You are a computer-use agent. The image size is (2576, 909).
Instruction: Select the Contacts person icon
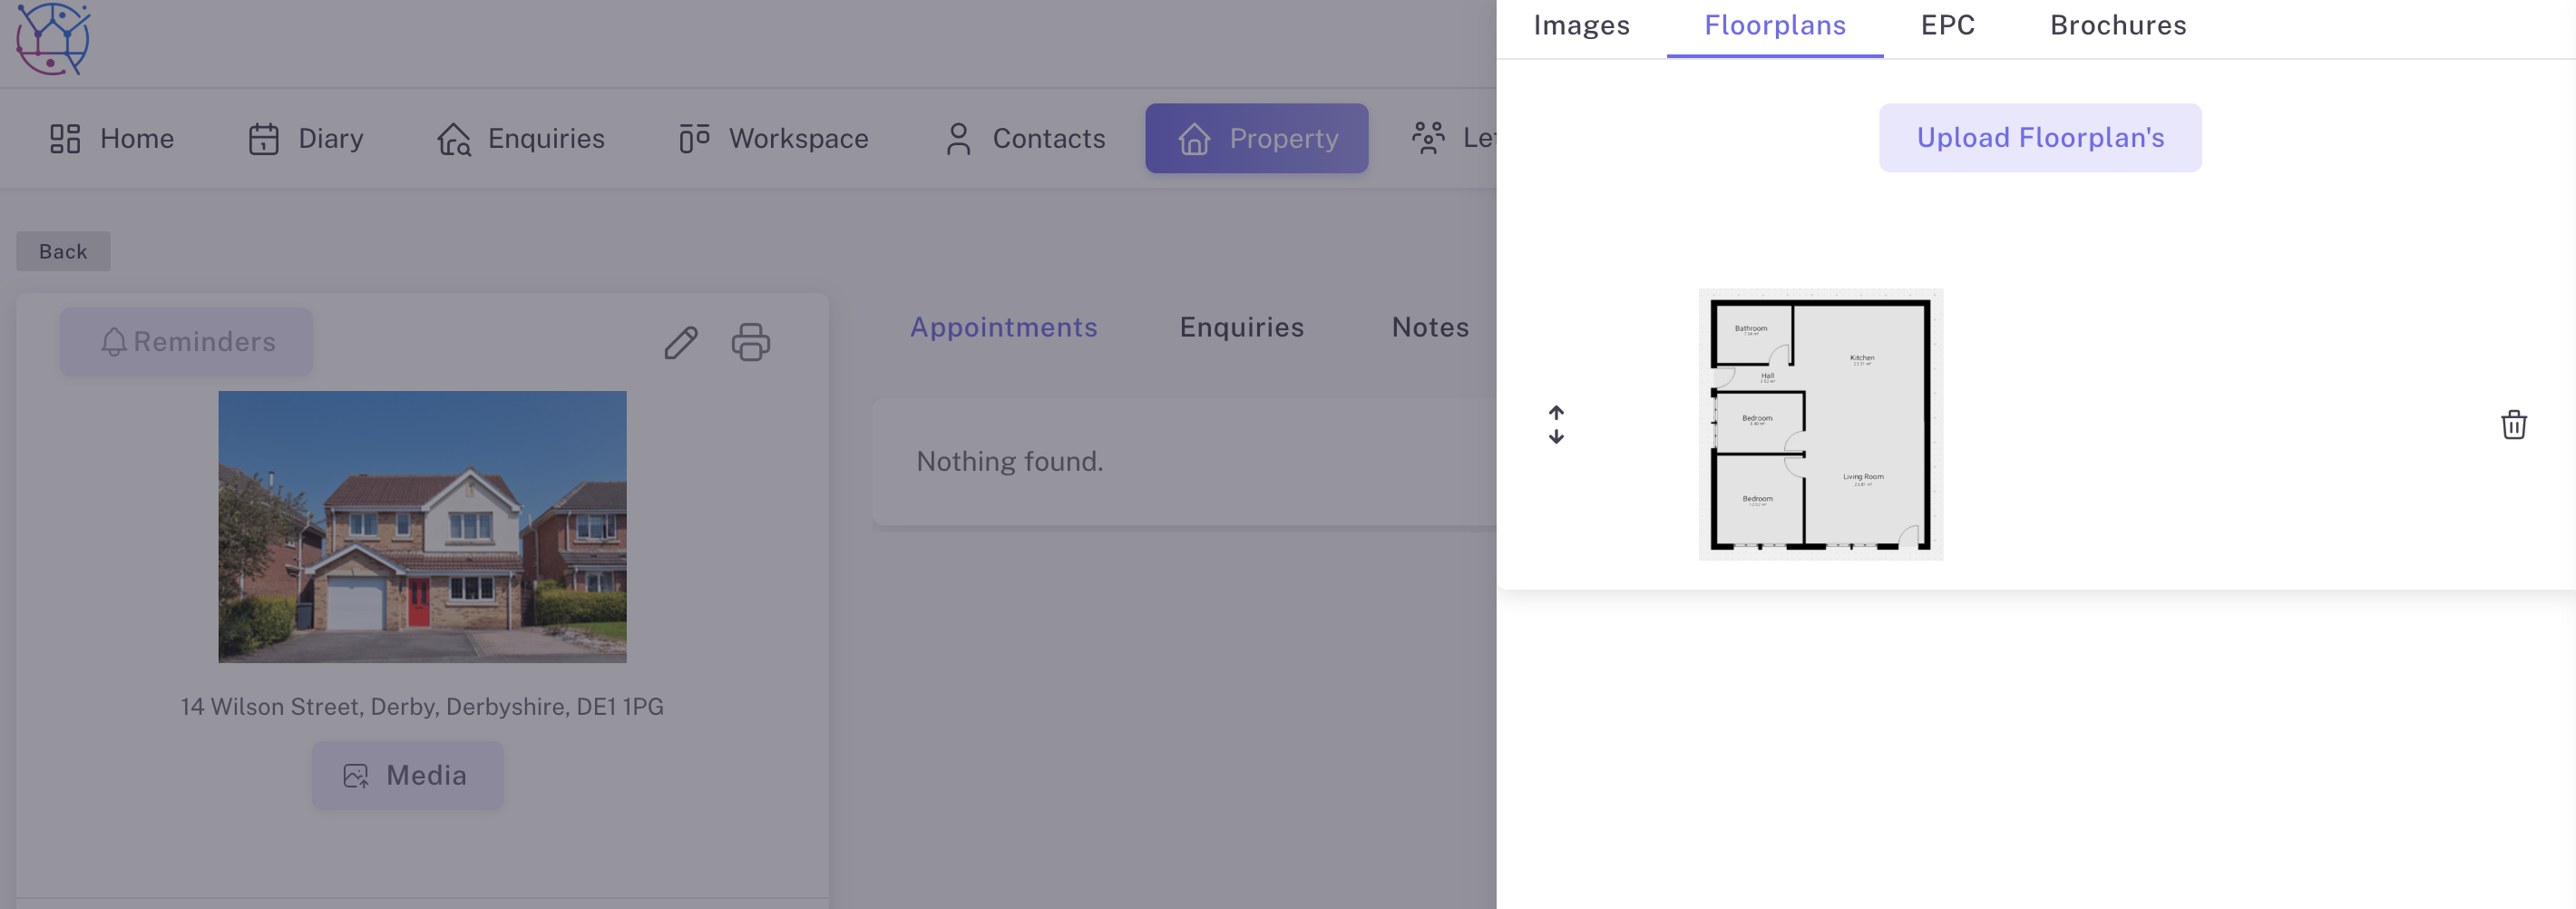pos(958,138)
